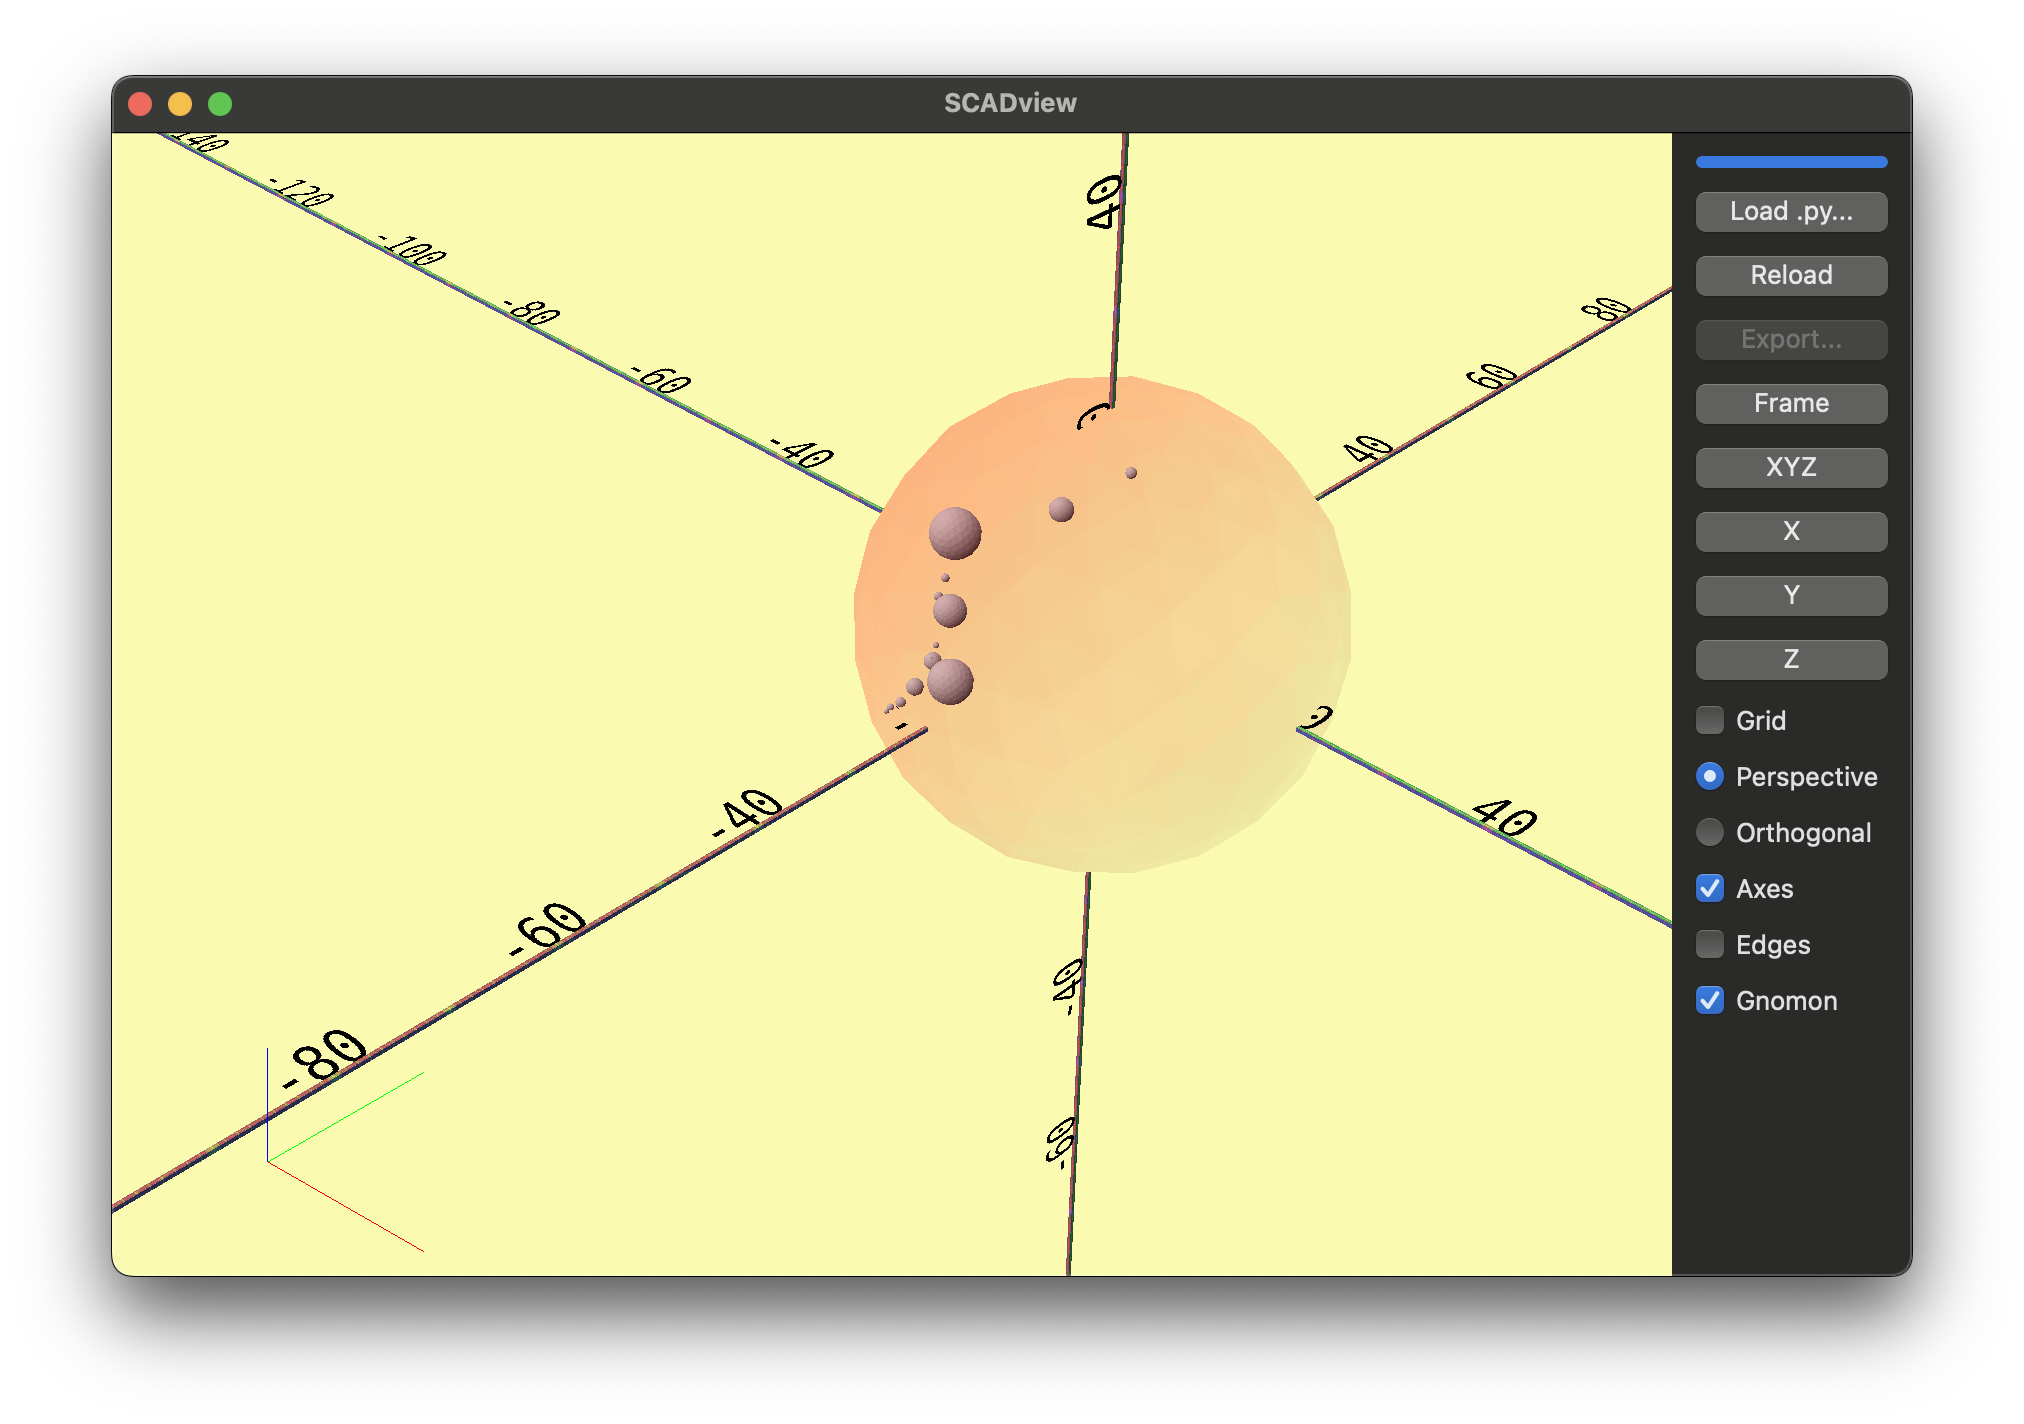This screenshot has height=1424, width=2024.
Task: Select the Z axis view
Action: pos(1790,659)
